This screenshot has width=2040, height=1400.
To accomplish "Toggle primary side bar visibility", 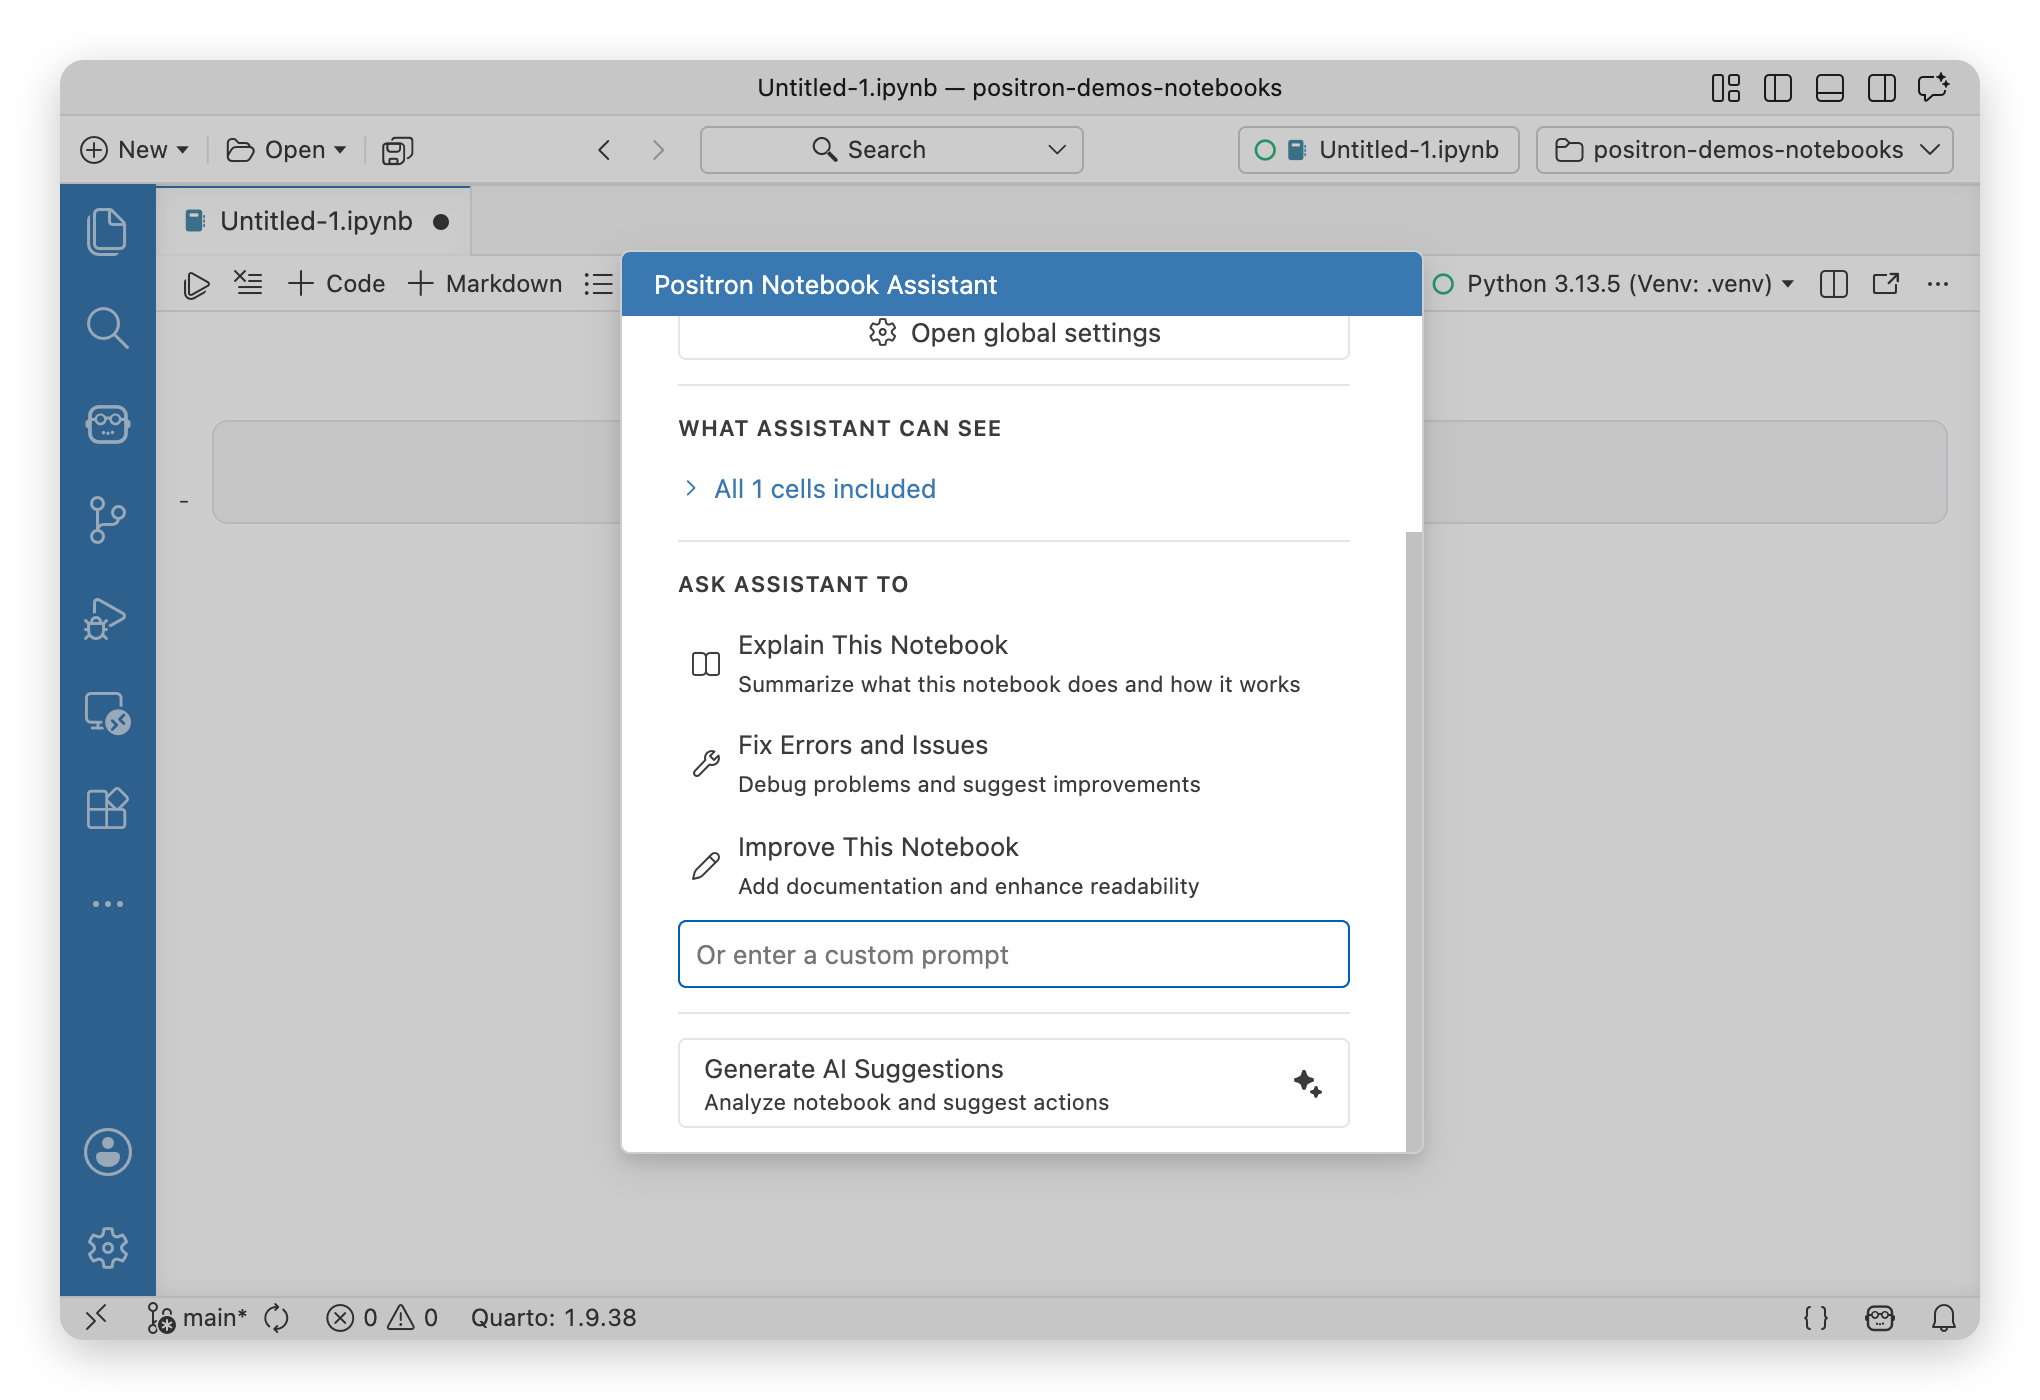I will (1778, 88).
